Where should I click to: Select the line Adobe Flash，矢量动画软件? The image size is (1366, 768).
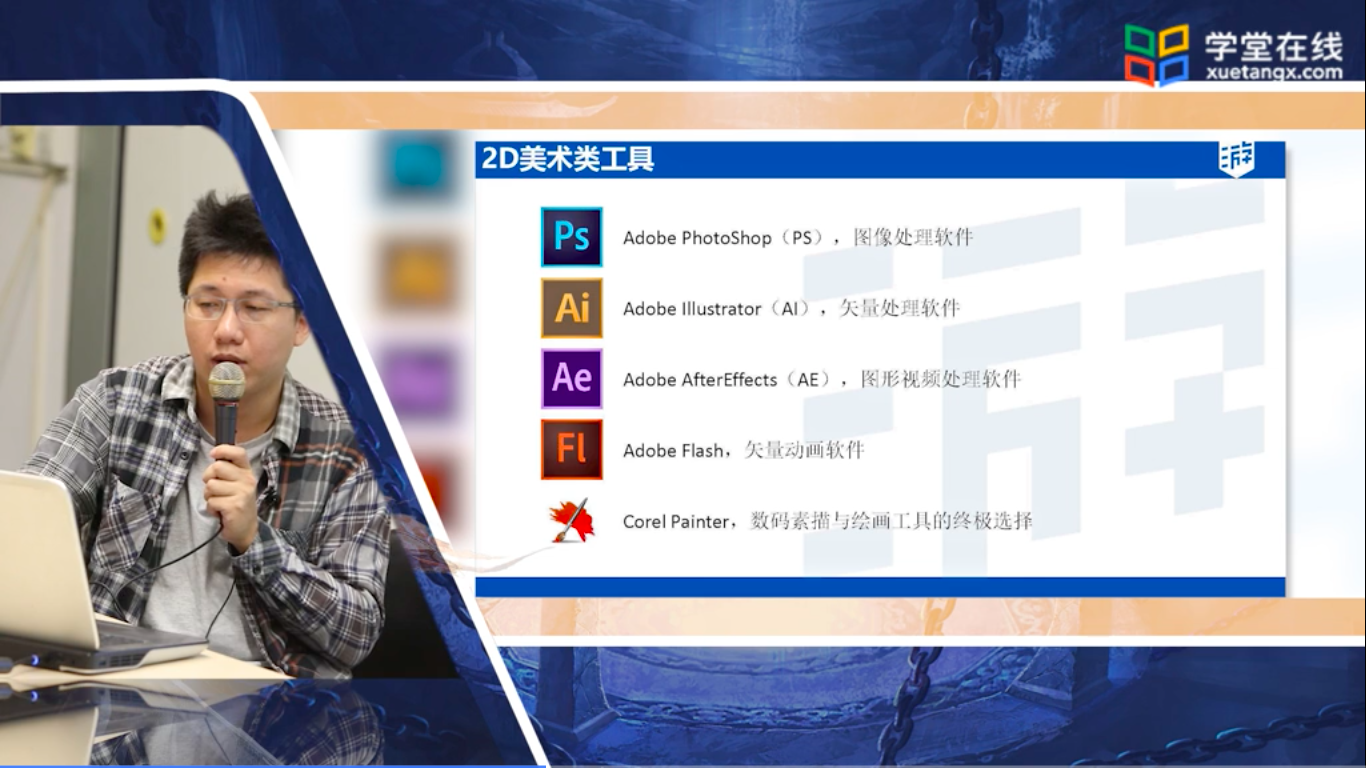tap(743, 451)
